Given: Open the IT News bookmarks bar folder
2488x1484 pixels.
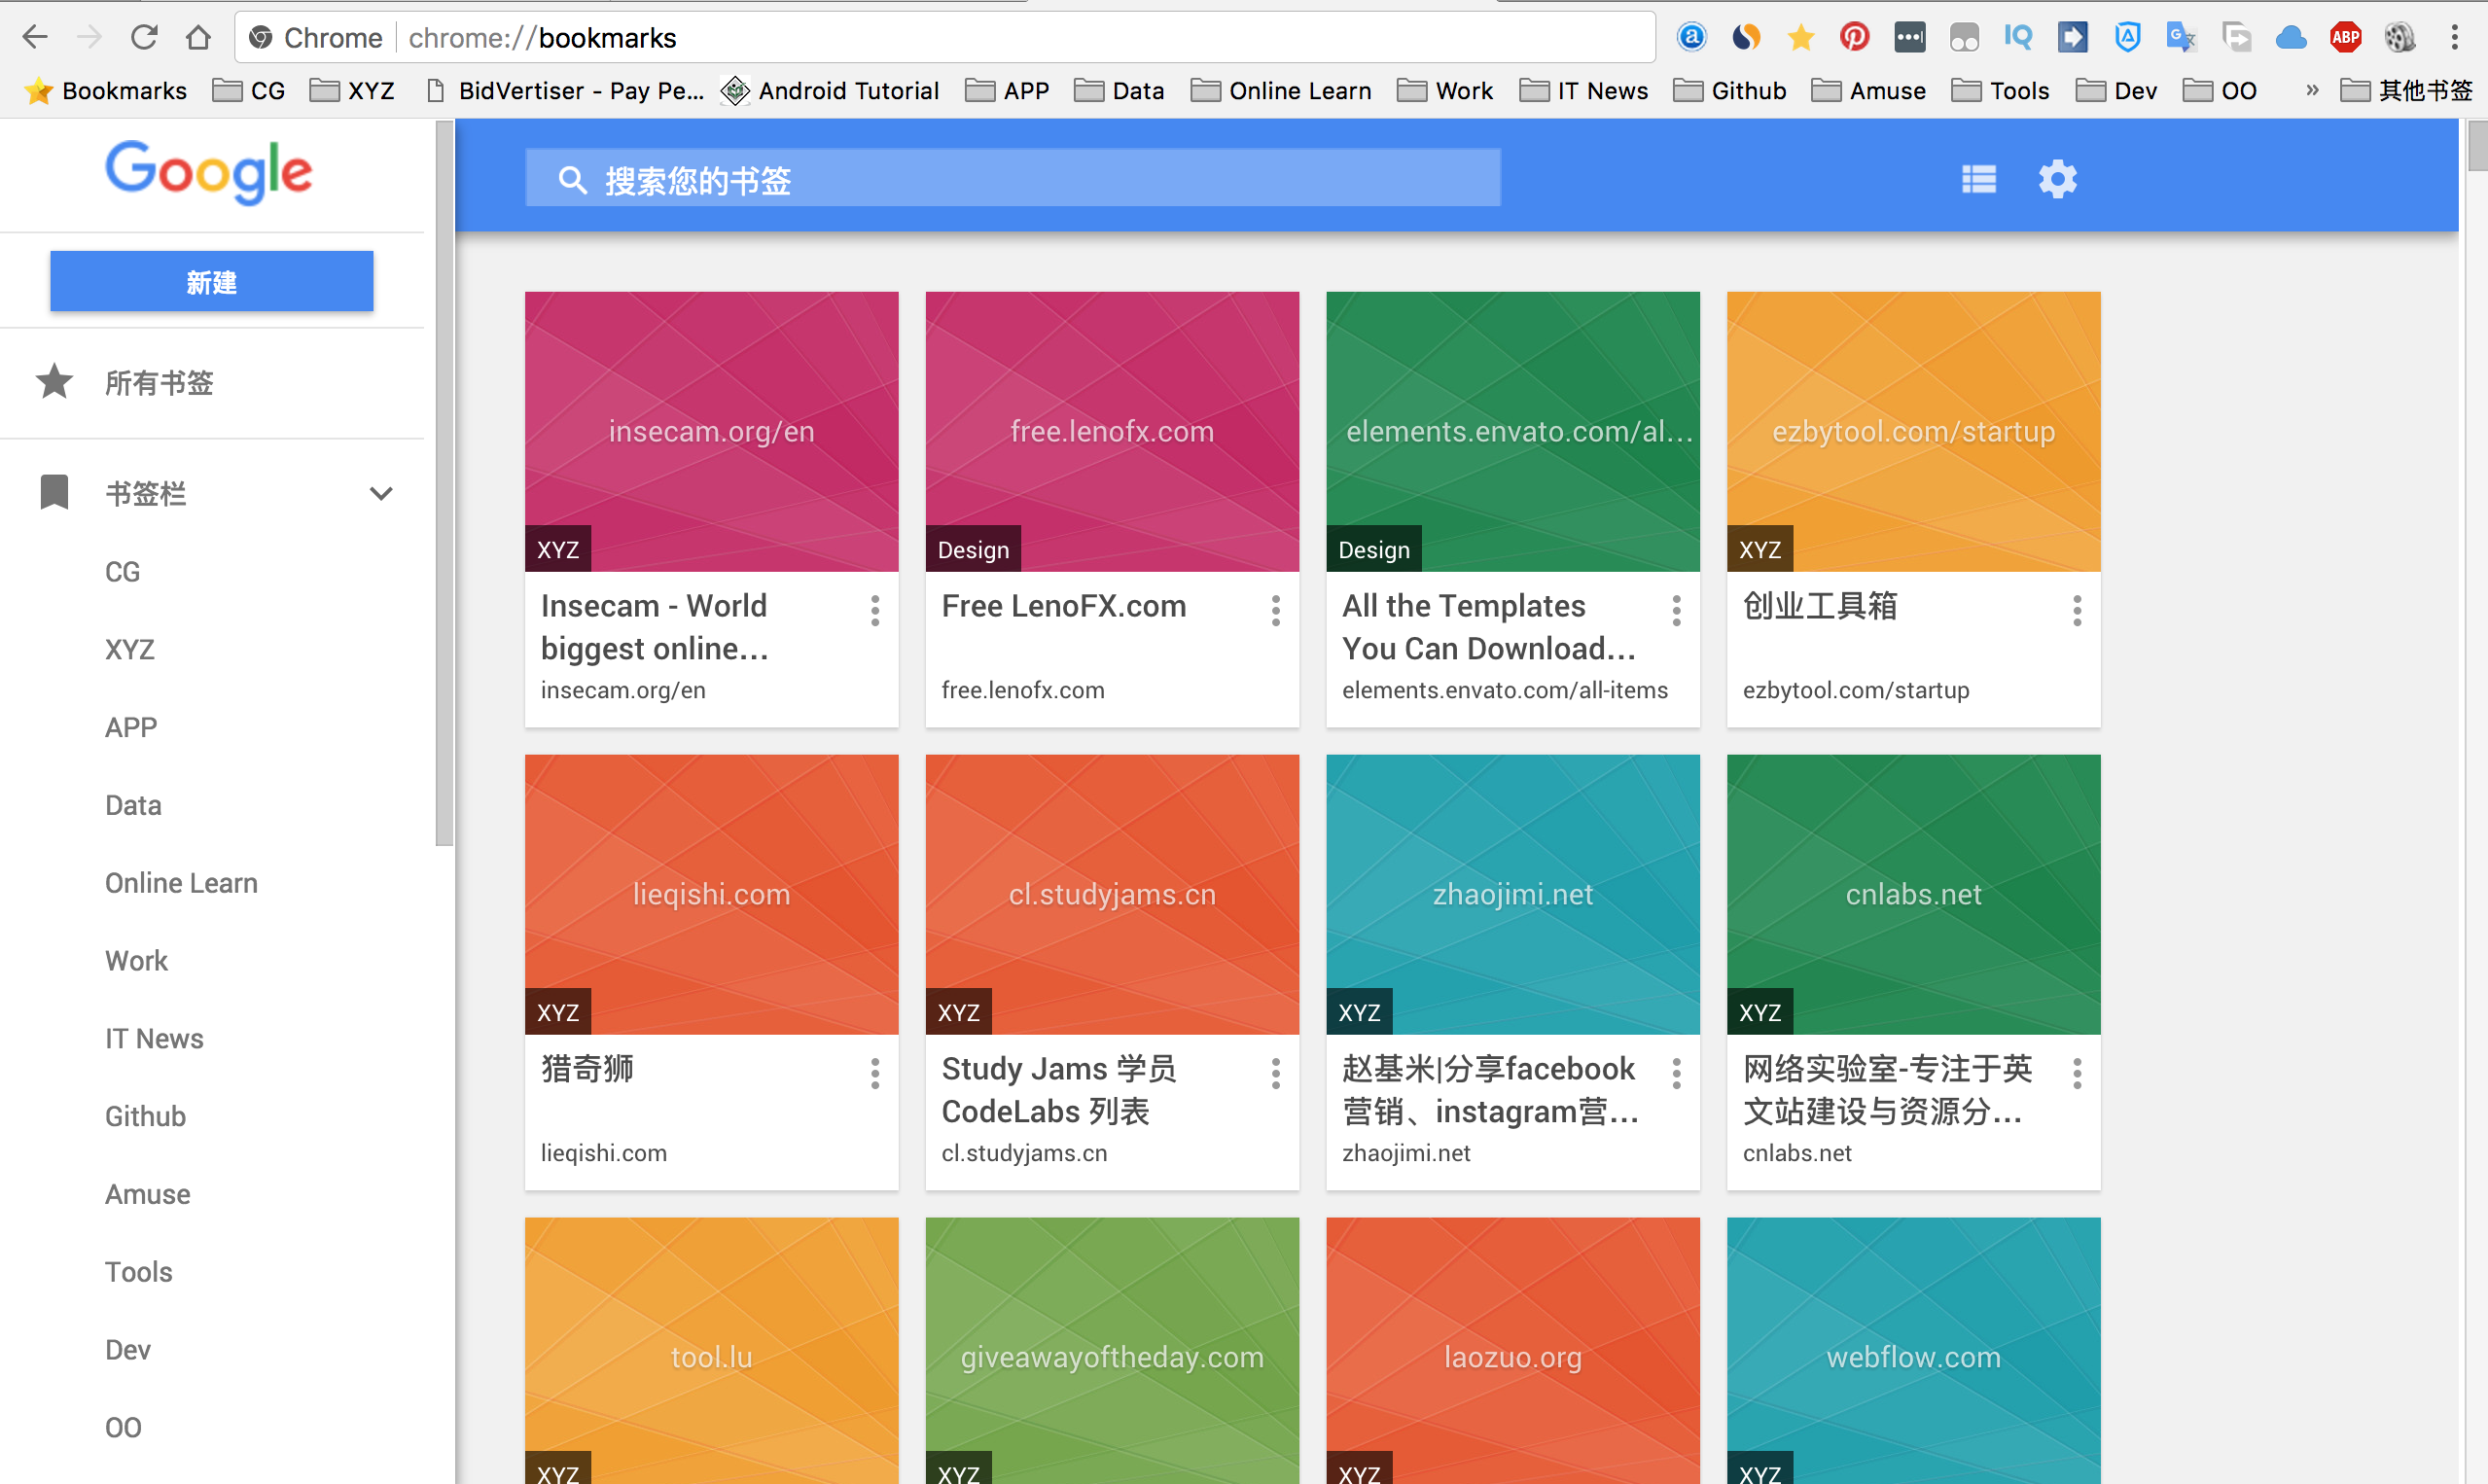Looking at the screenshot, I should click(1584, 90).
